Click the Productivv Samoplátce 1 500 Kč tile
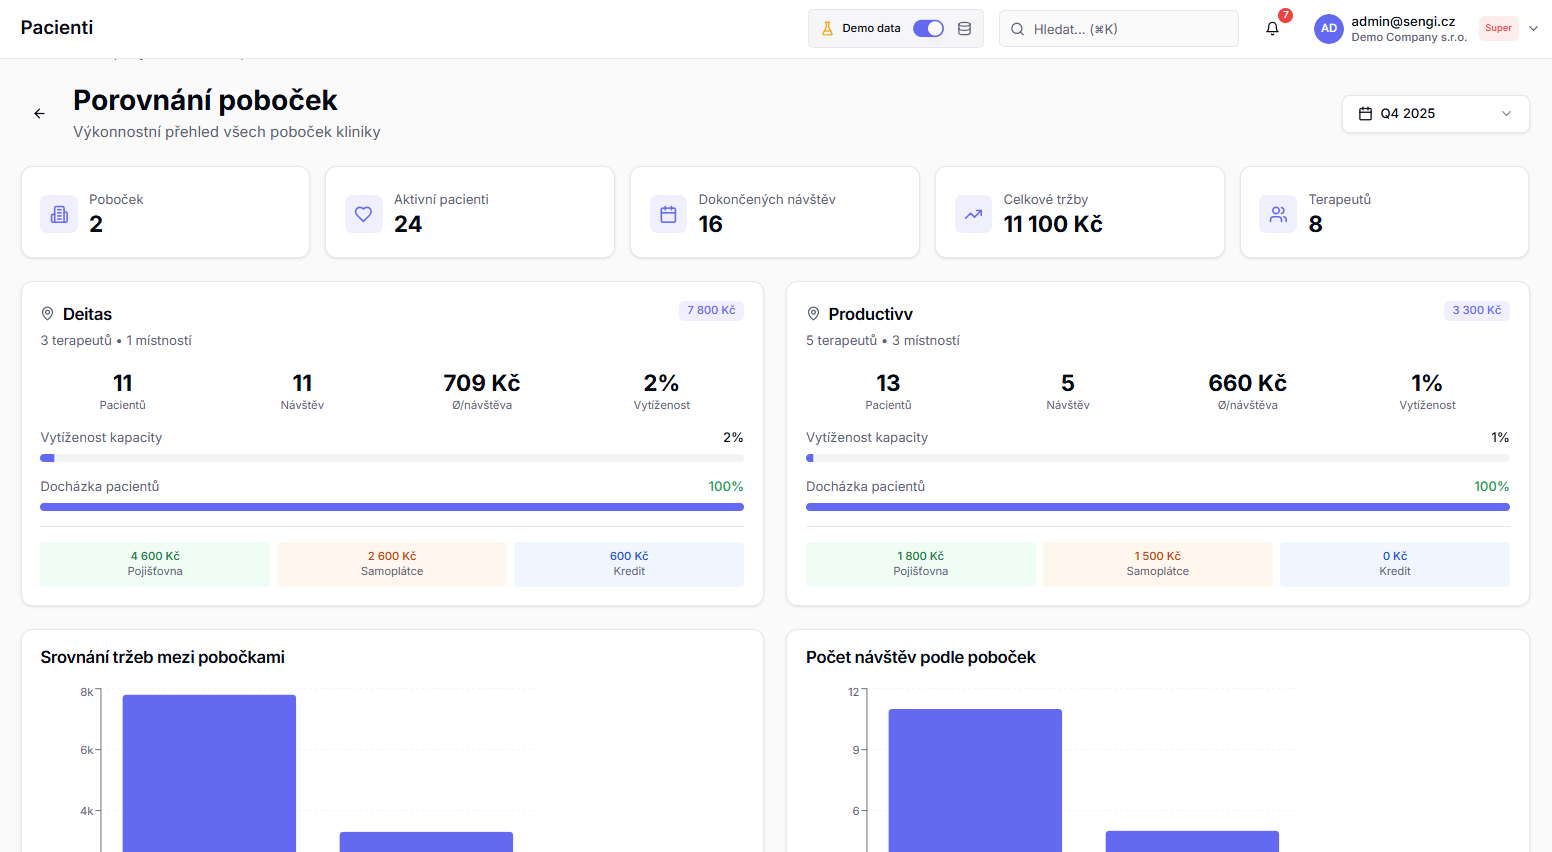Image resolution: width=1552 pixels, height=852 pixels. pyautogui.click(x=1157, y=564)
